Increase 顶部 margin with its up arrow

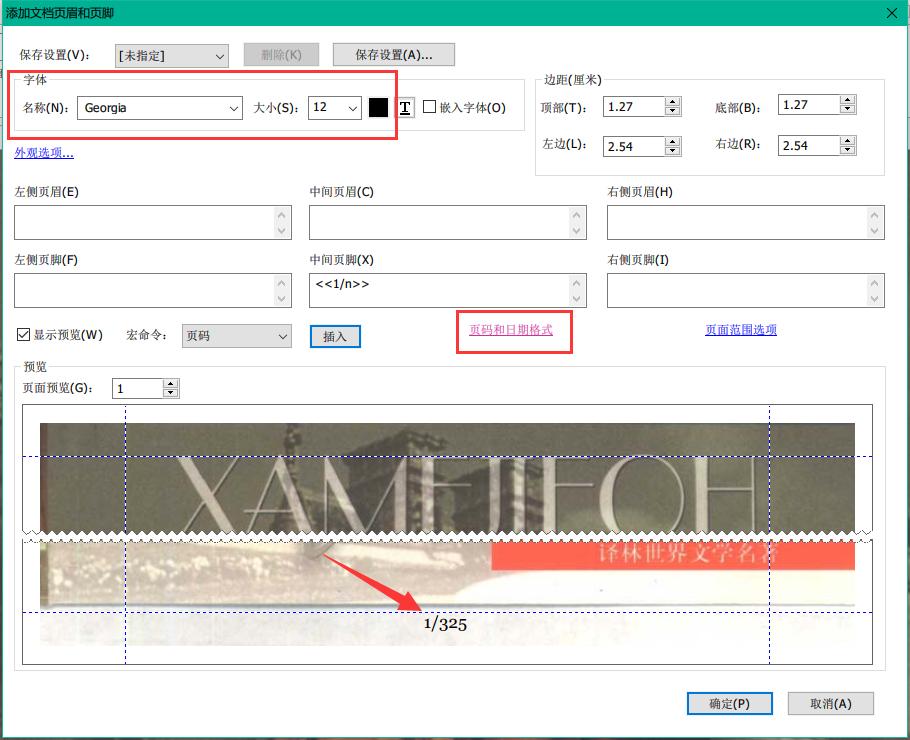[672, 100]
